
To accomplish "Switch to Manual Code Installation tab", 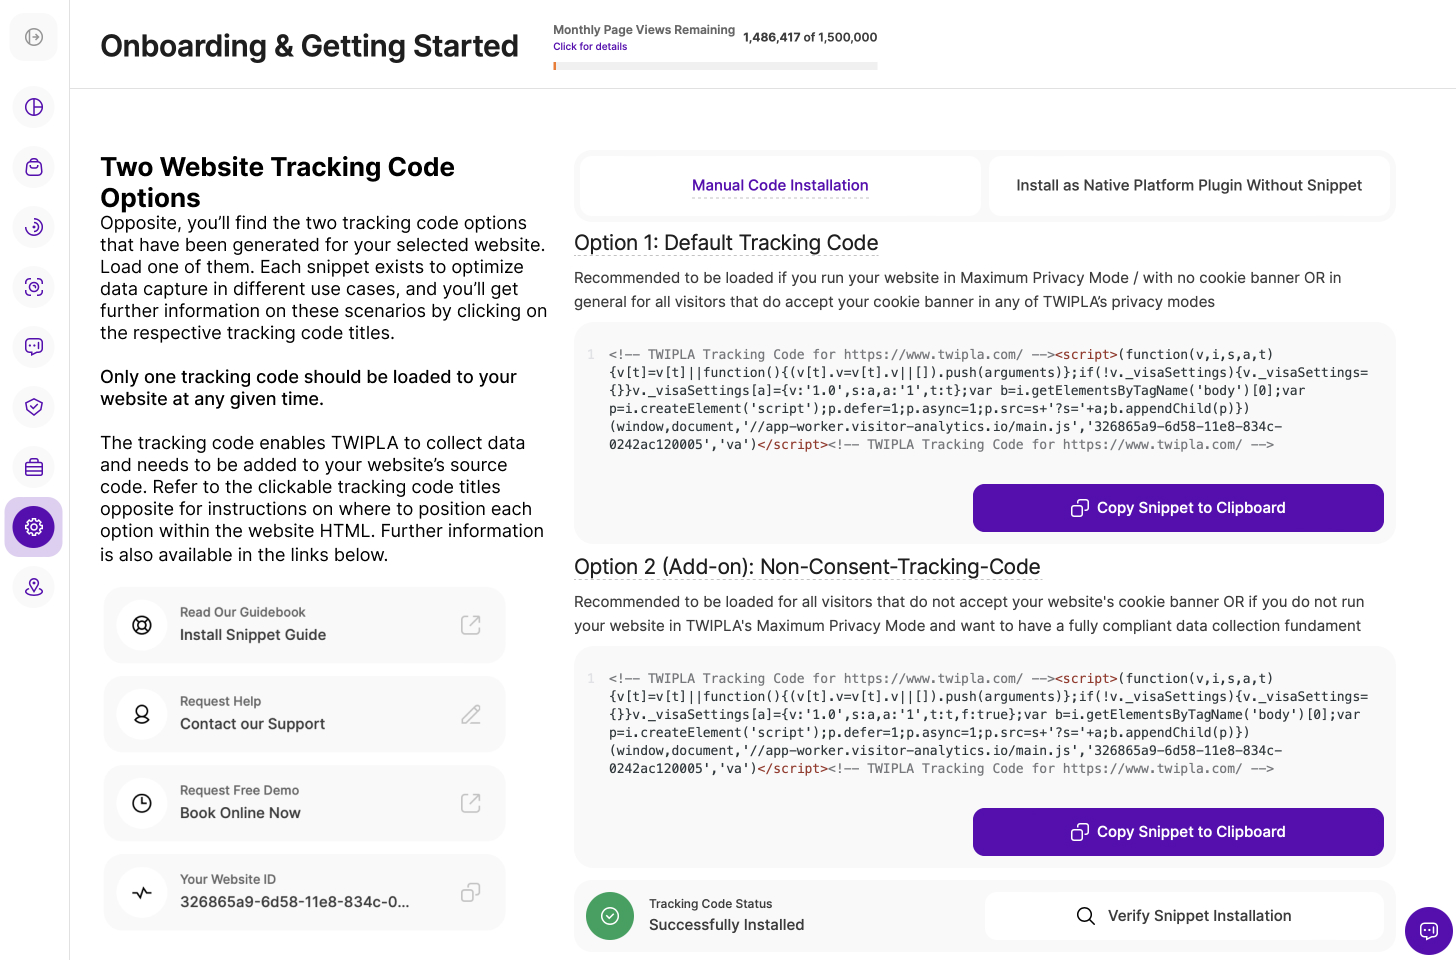I will [780, 186].
